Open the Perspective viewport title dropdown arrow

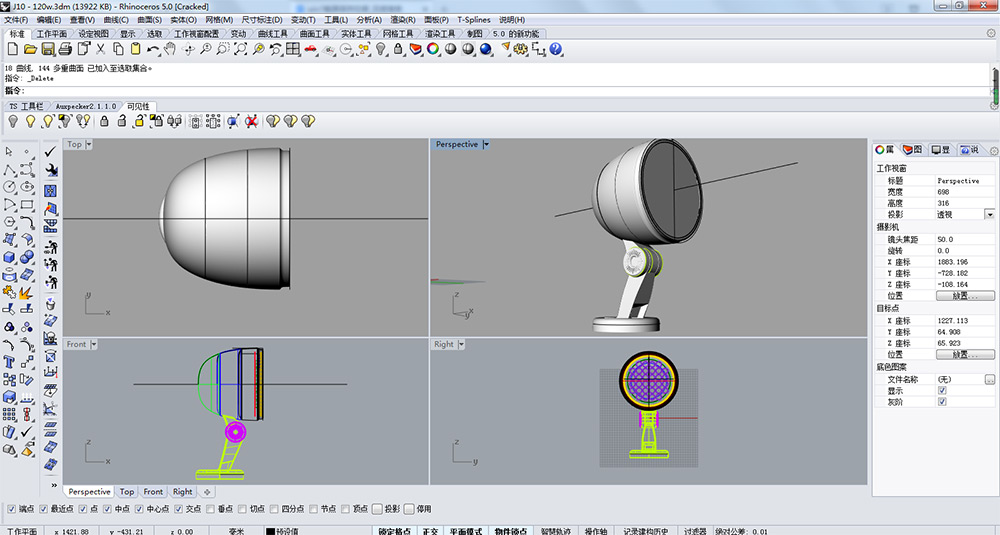(x=486, y=144)
